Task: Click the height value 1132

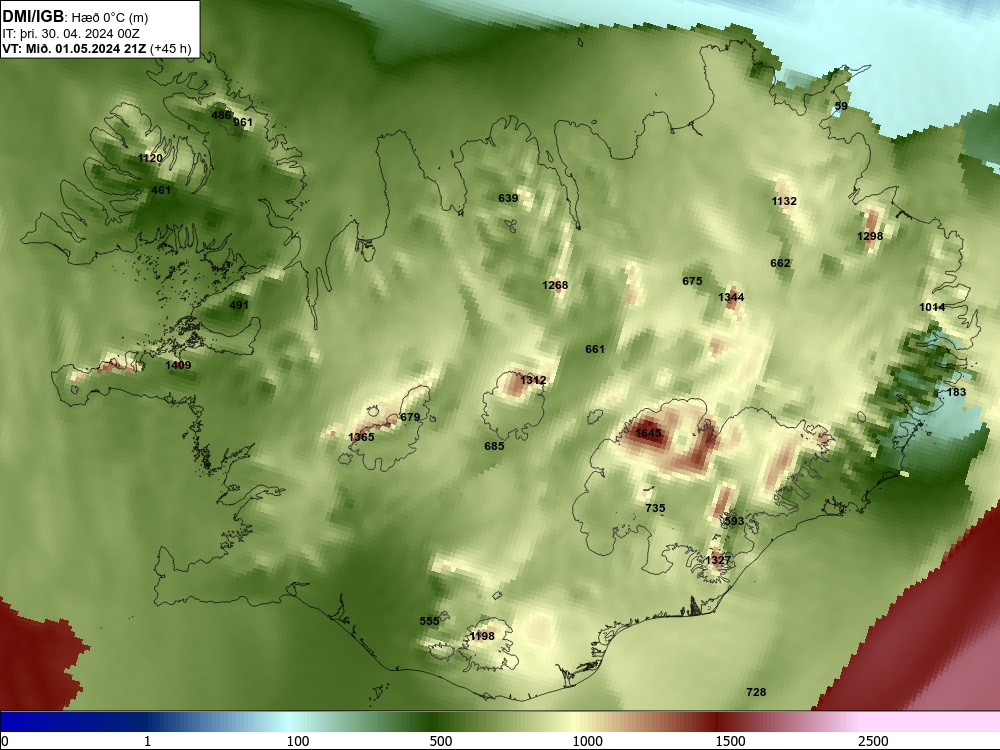Action: coord(784,201)
